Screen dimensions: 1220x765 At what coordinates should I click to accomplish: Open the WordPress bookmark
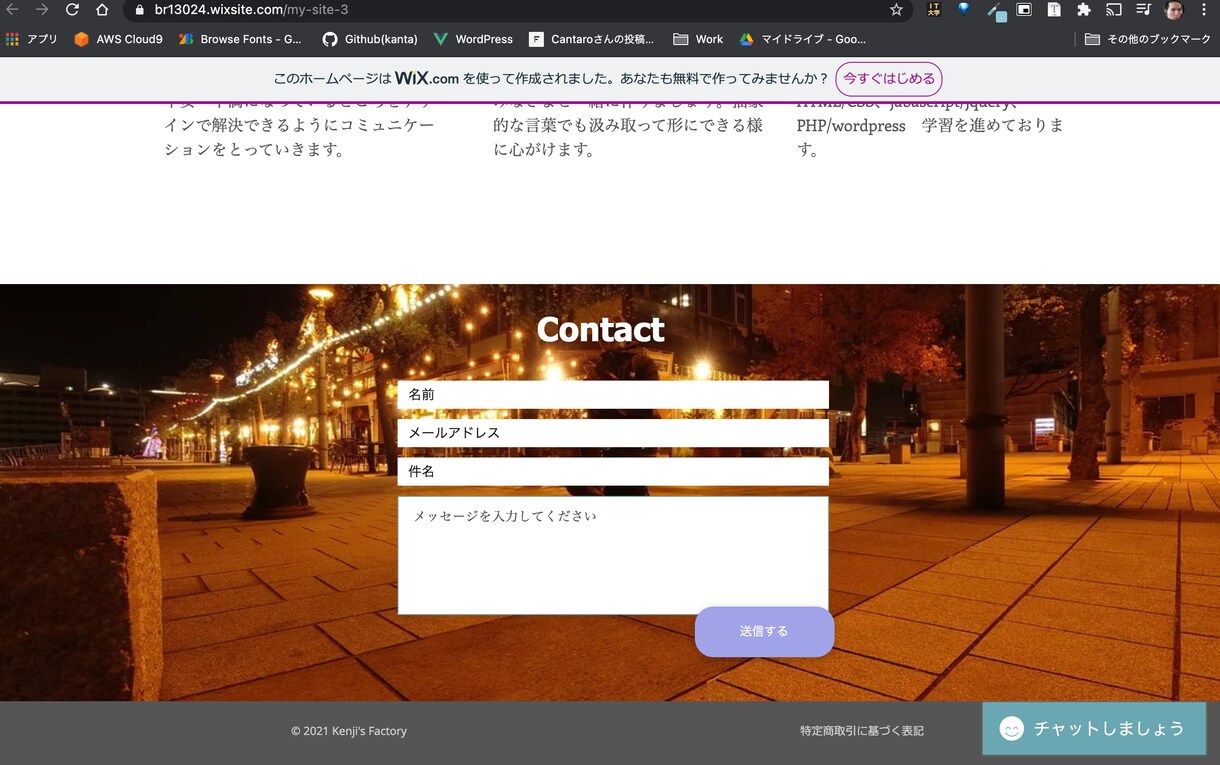click(x=473, y=39)
